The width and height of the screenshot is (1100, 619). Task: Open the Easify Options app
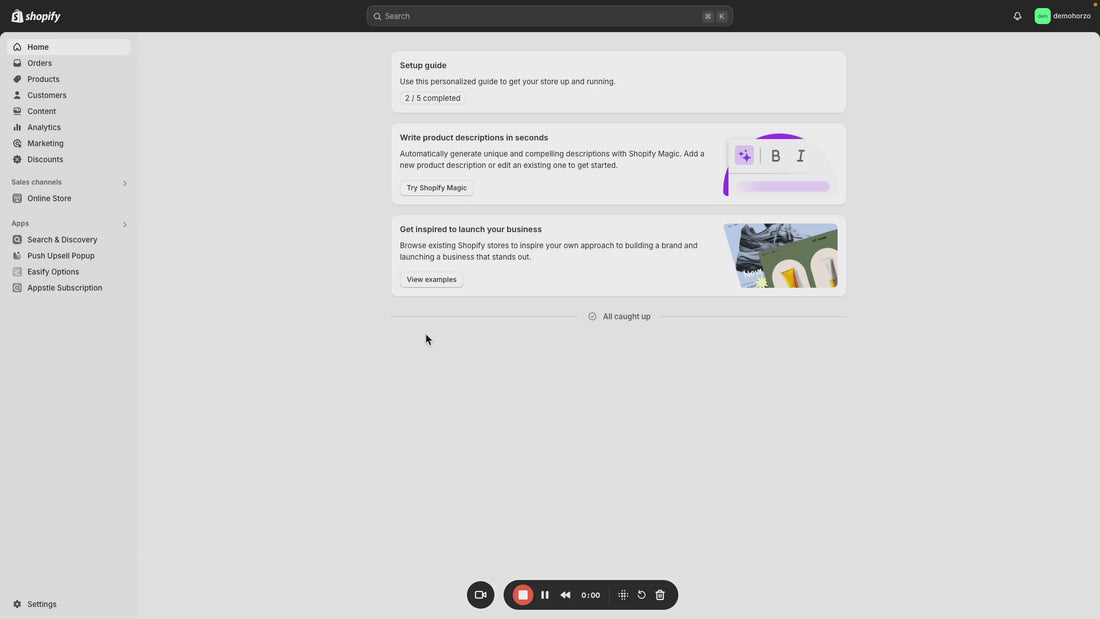[53, 272]
